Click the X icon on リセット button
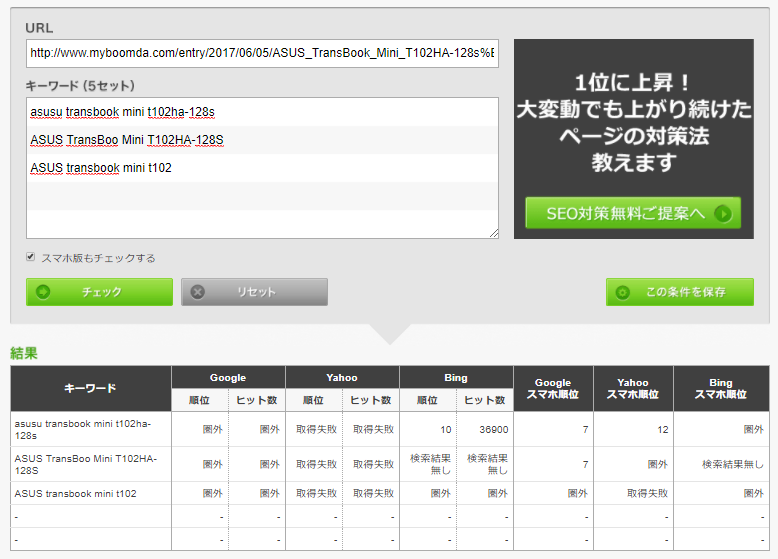This screenshot has width=778, height=559. click(x=198, y=292)
